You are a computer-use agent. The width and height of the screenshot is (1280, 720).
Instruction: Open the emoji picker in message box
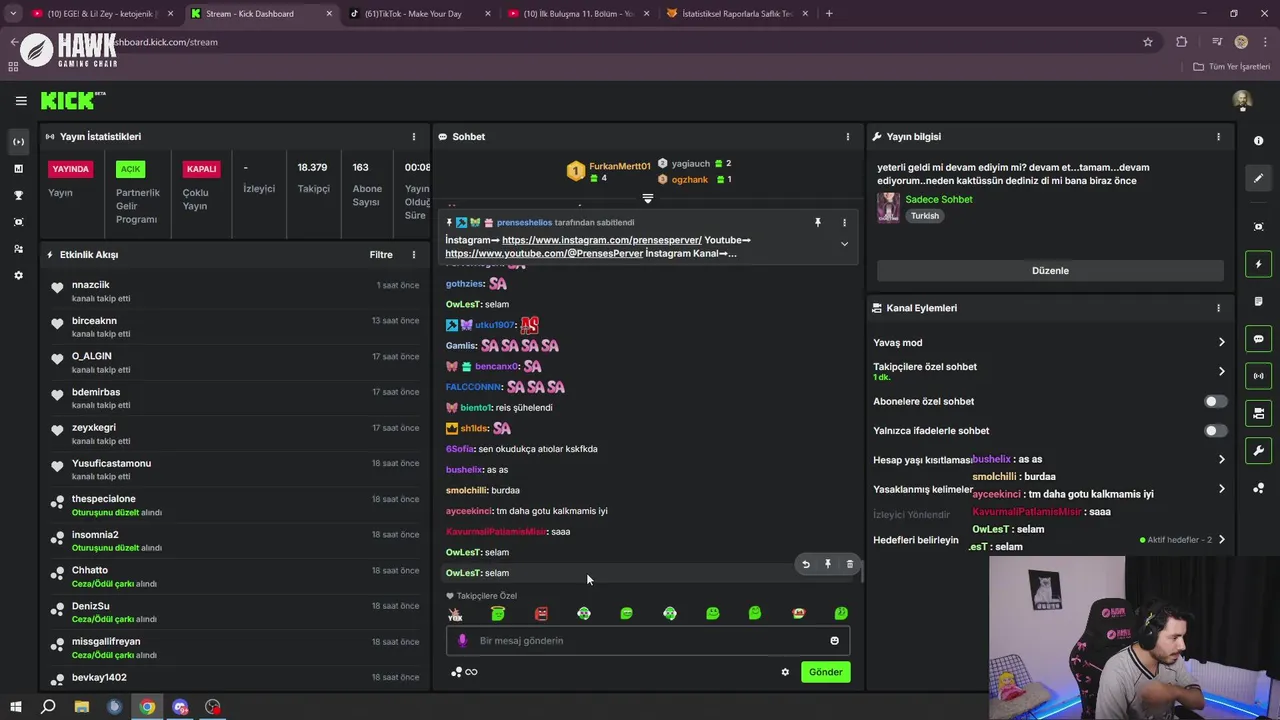(835, 641)
